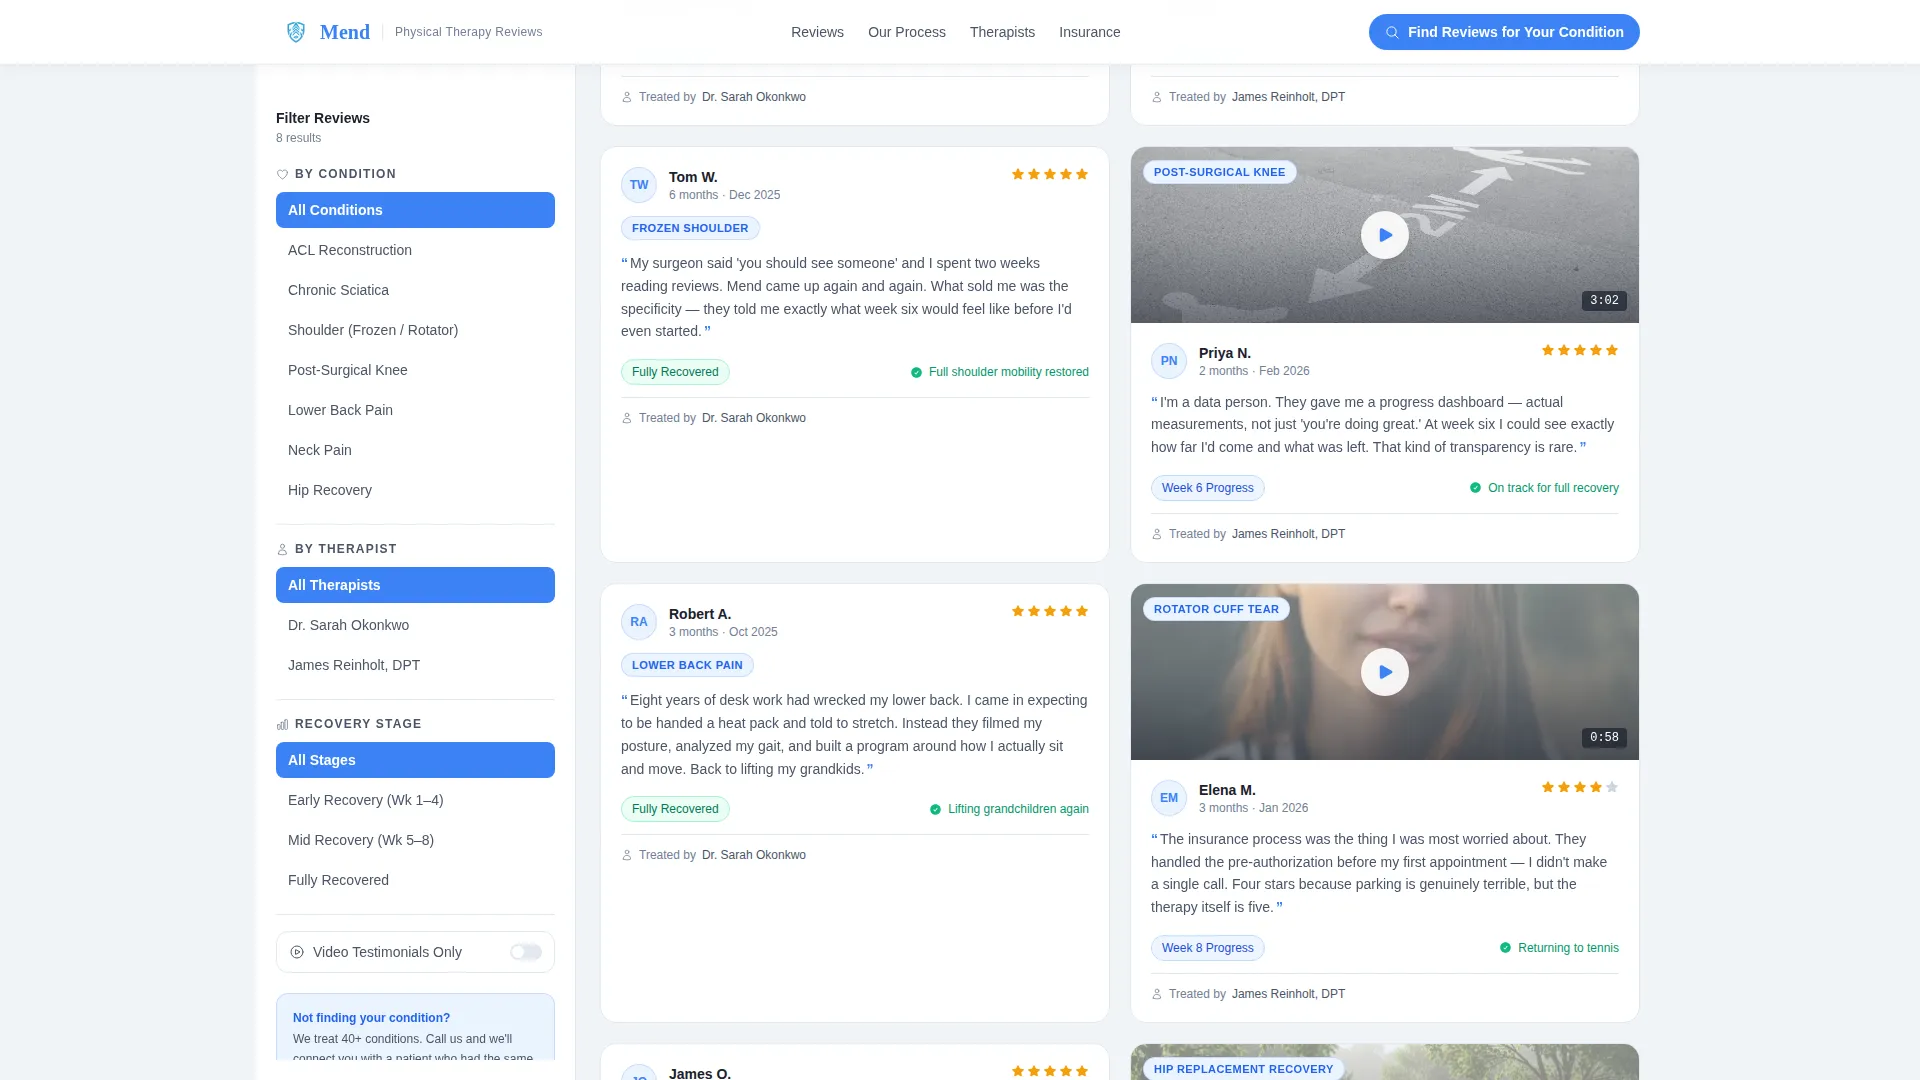The width and height of the screenshot is (1920, 1080).
Task: Select Shoulder (Frozen / Rotator) filter
Action: click(415, 330)
